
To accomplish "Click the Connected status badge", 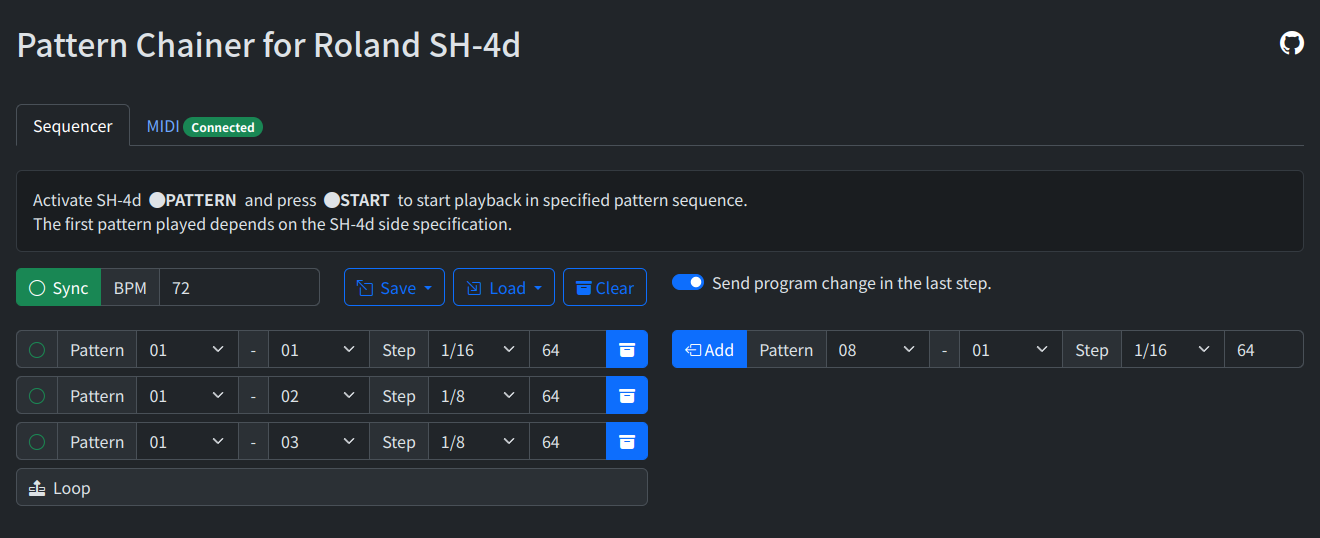I will tap(222, 127).
